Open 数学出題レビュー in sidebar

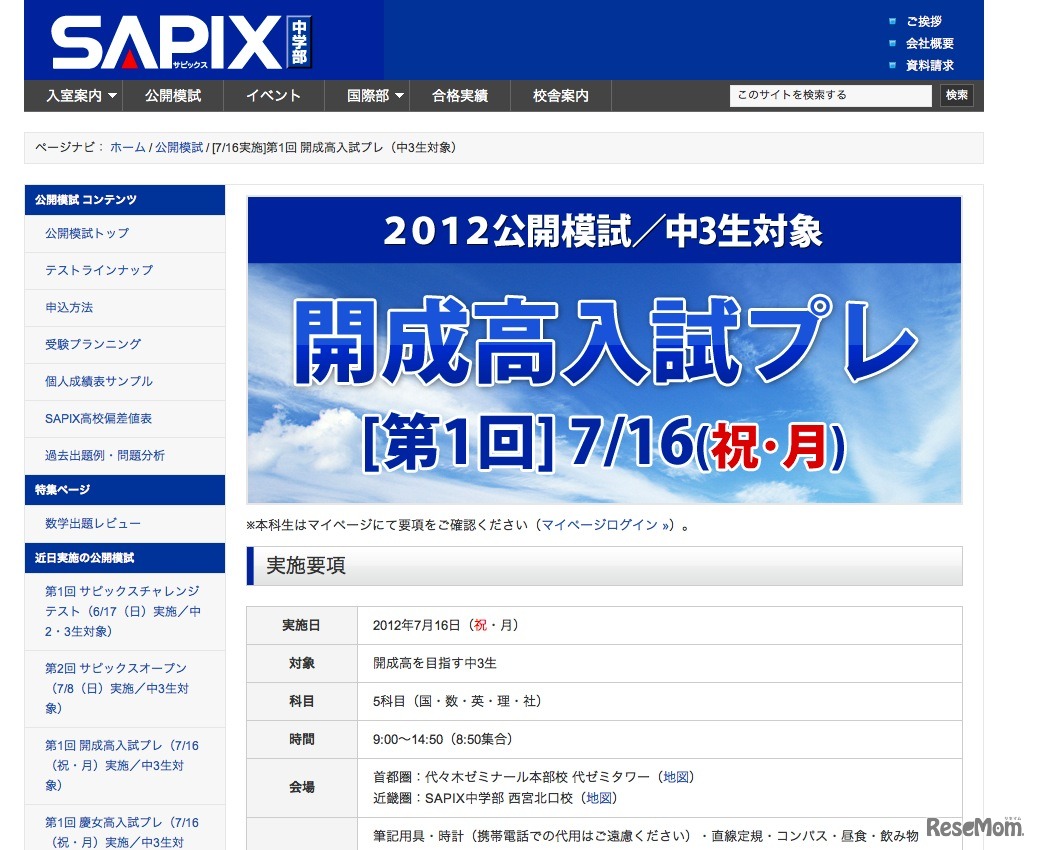pyautogui.click(x=93, y=524)
